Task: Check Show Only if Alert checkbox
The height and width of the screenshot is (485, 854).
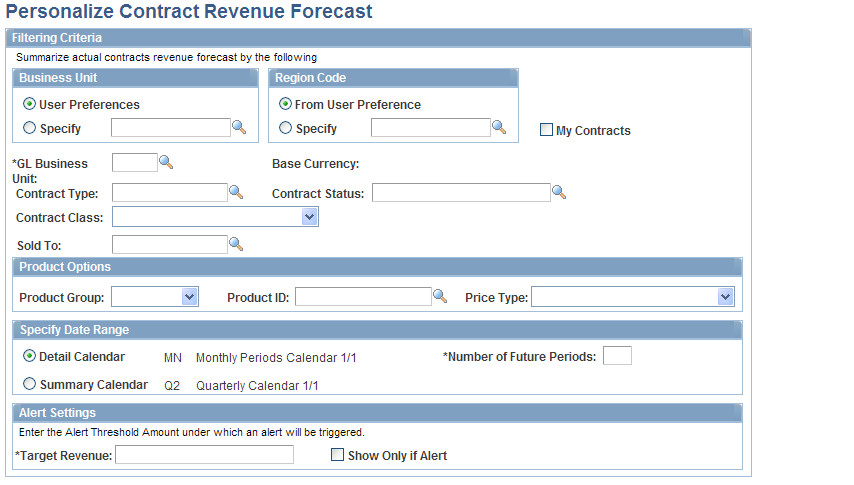Action: (x=338, y=454)
